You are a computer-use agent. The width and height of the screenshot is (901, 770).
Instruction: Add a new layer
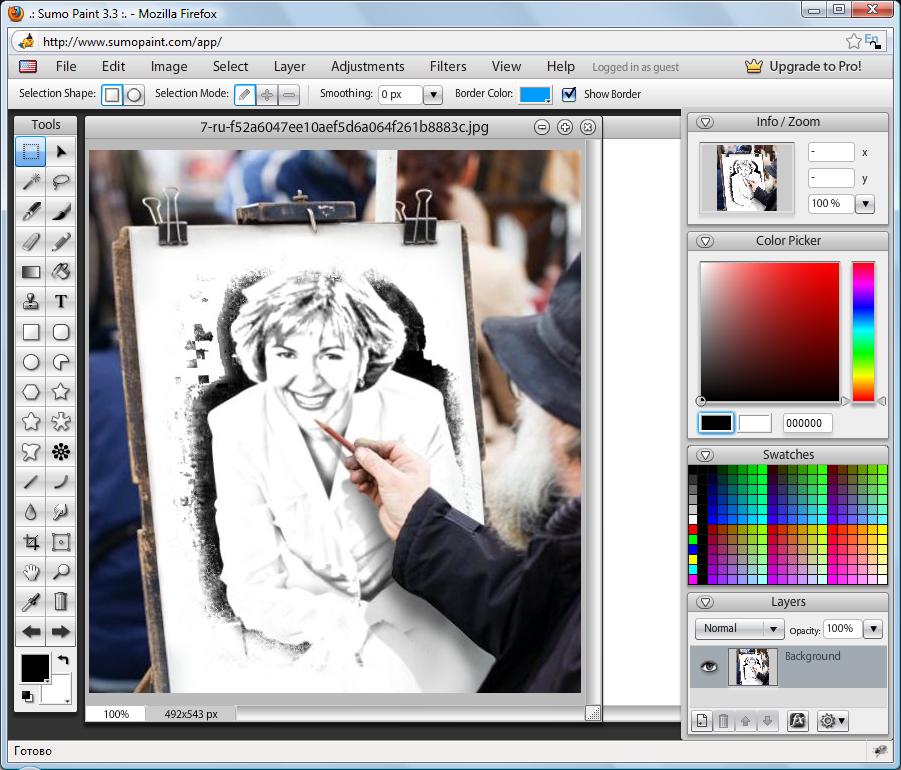click(x=702, y=721)
